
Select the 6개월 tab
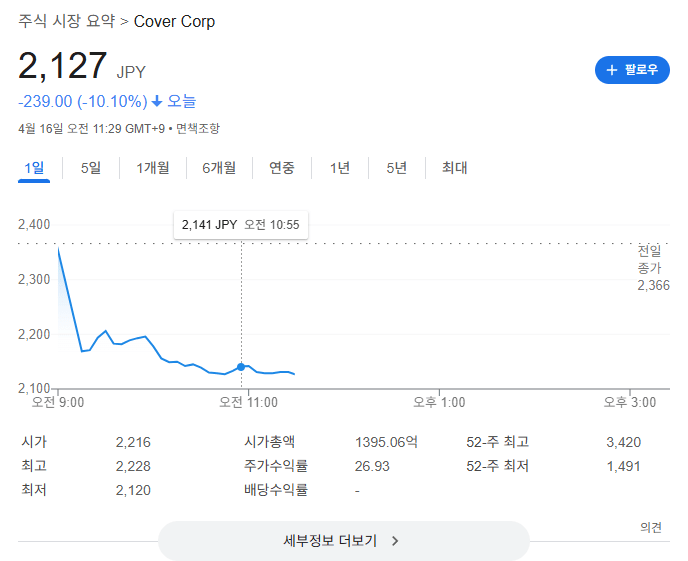[219, 168]
